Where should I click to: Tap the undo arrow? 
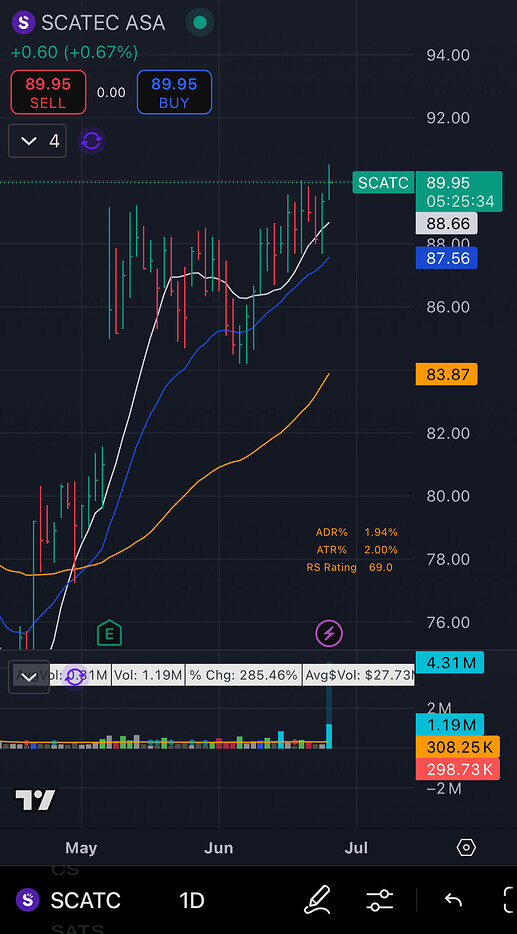[453, 900]
